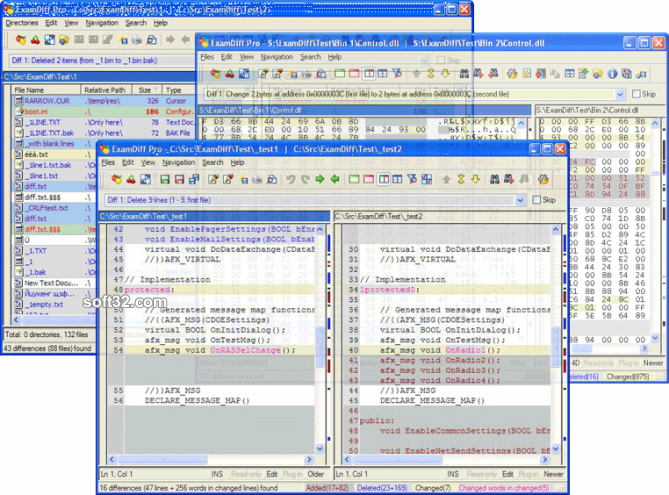Click Next difference down arrow in binary diff window
Screen dimensions: 669x495
coord(445,74)
